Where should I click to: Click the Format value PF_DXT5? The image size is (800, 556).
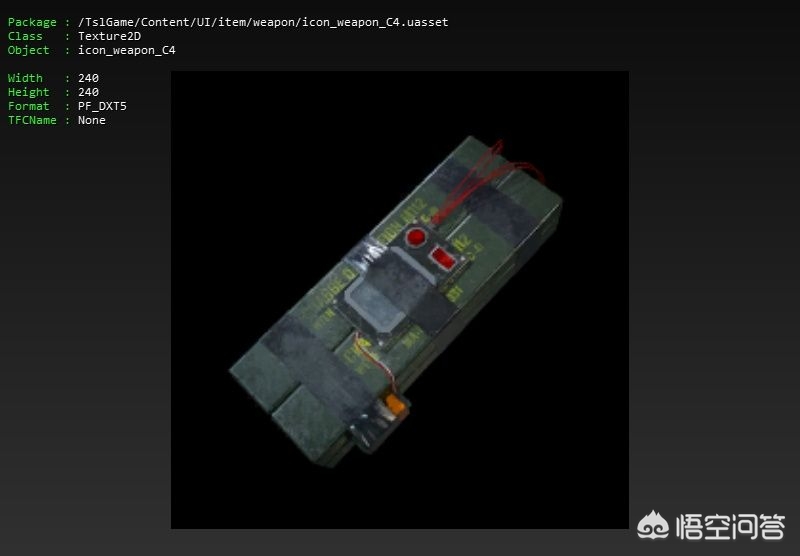click(102, 106)
